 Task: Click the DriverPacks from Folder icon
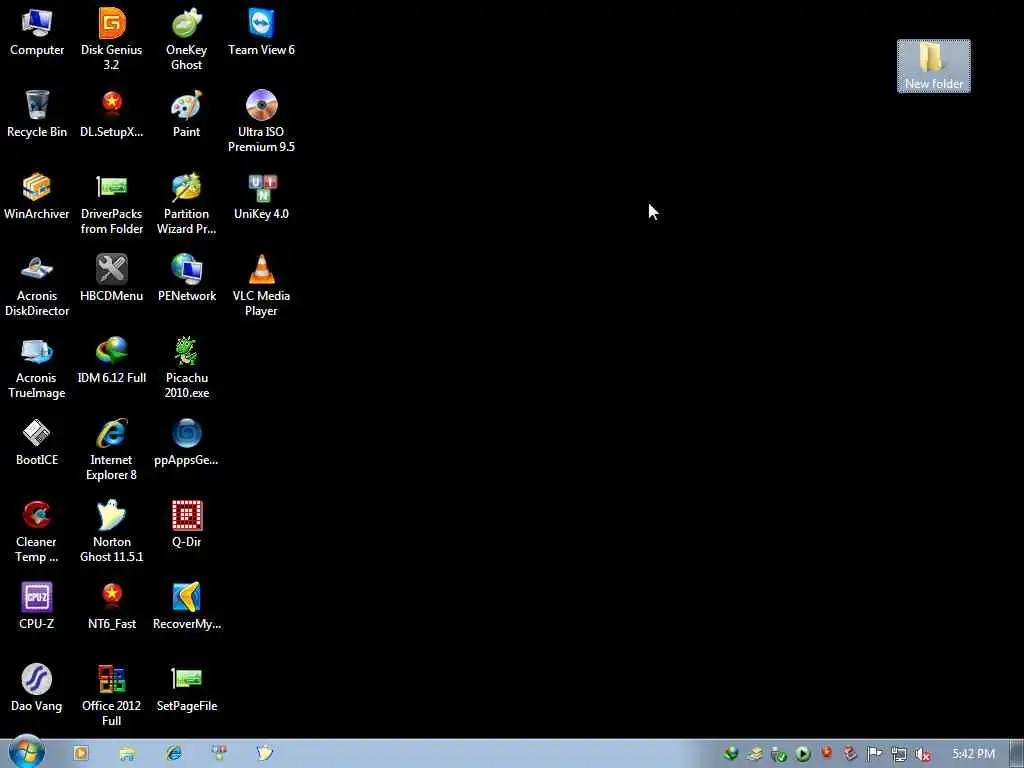click(112, 204)
